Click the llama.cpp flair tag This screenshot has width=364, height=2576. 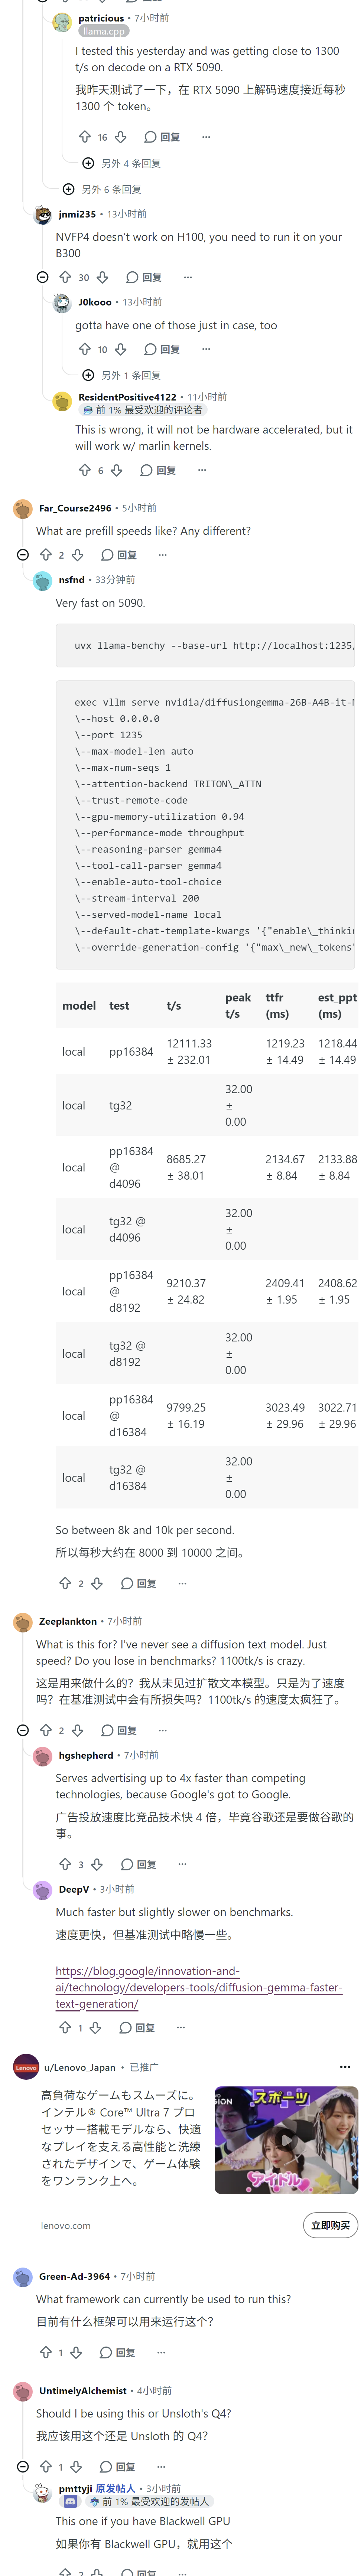103,31
